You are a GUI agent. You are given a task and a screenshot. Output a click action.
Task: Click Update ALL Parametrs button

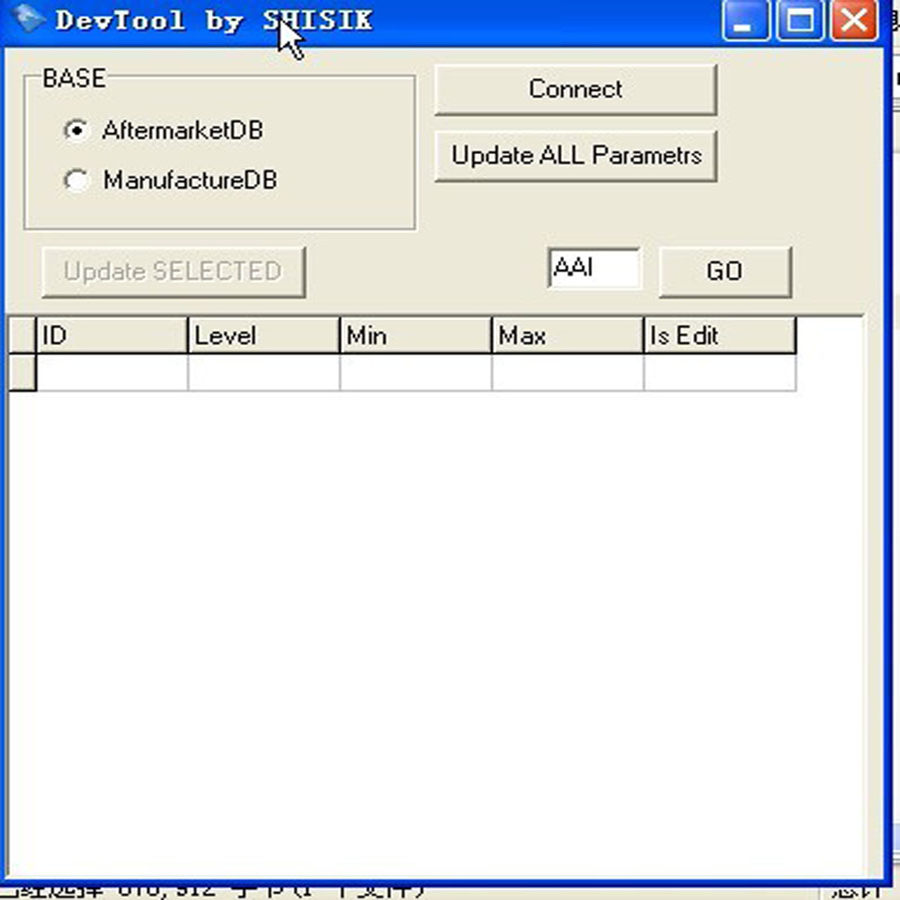tap(576, 156)
